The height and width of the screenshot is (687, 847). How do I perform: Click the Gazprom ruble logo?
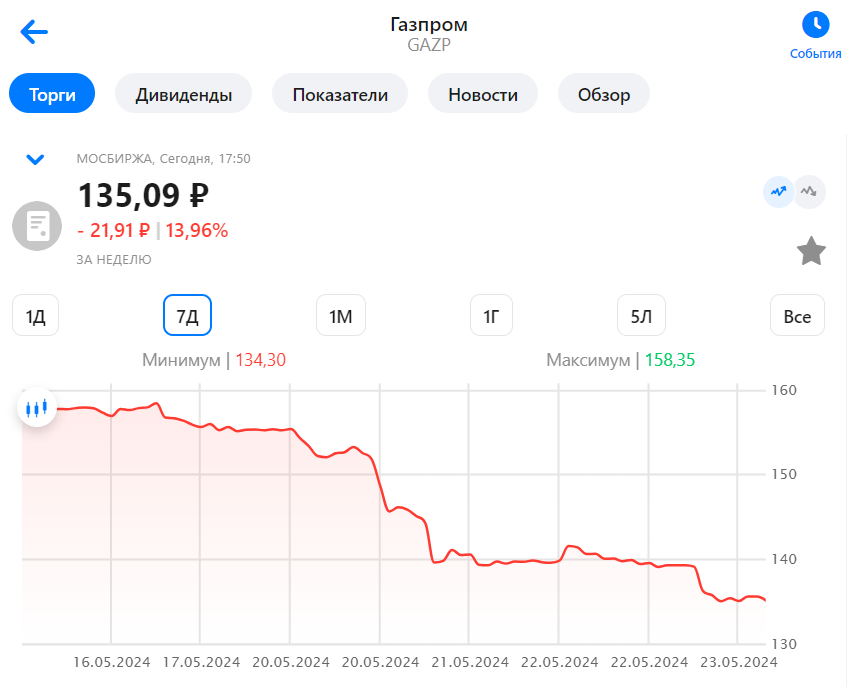point(37,226)
